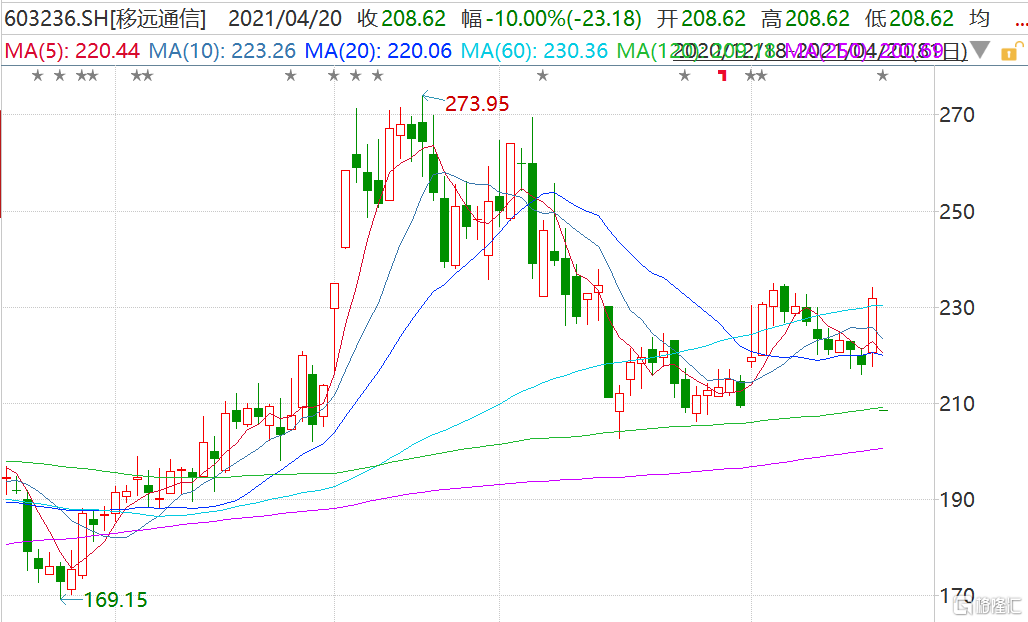Click the opening price 开 208.62
Viewport: 1028px width, 622px height.
coord(702,18)
